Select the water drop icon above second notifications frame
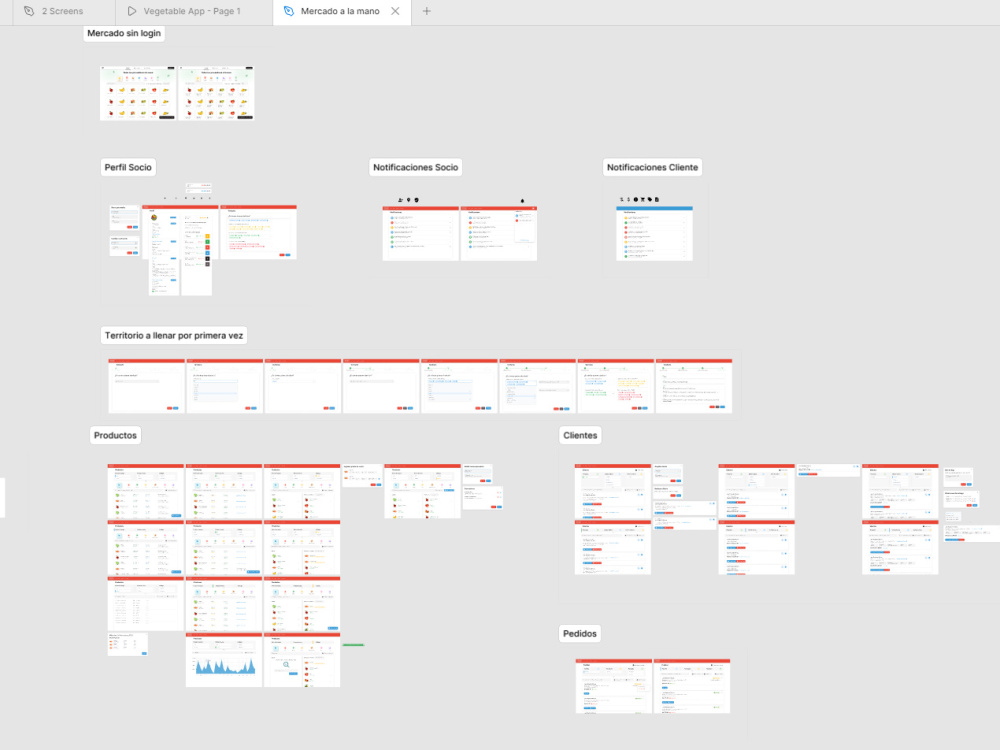Screen dimensions: 1000x750 tap(522, 200)
